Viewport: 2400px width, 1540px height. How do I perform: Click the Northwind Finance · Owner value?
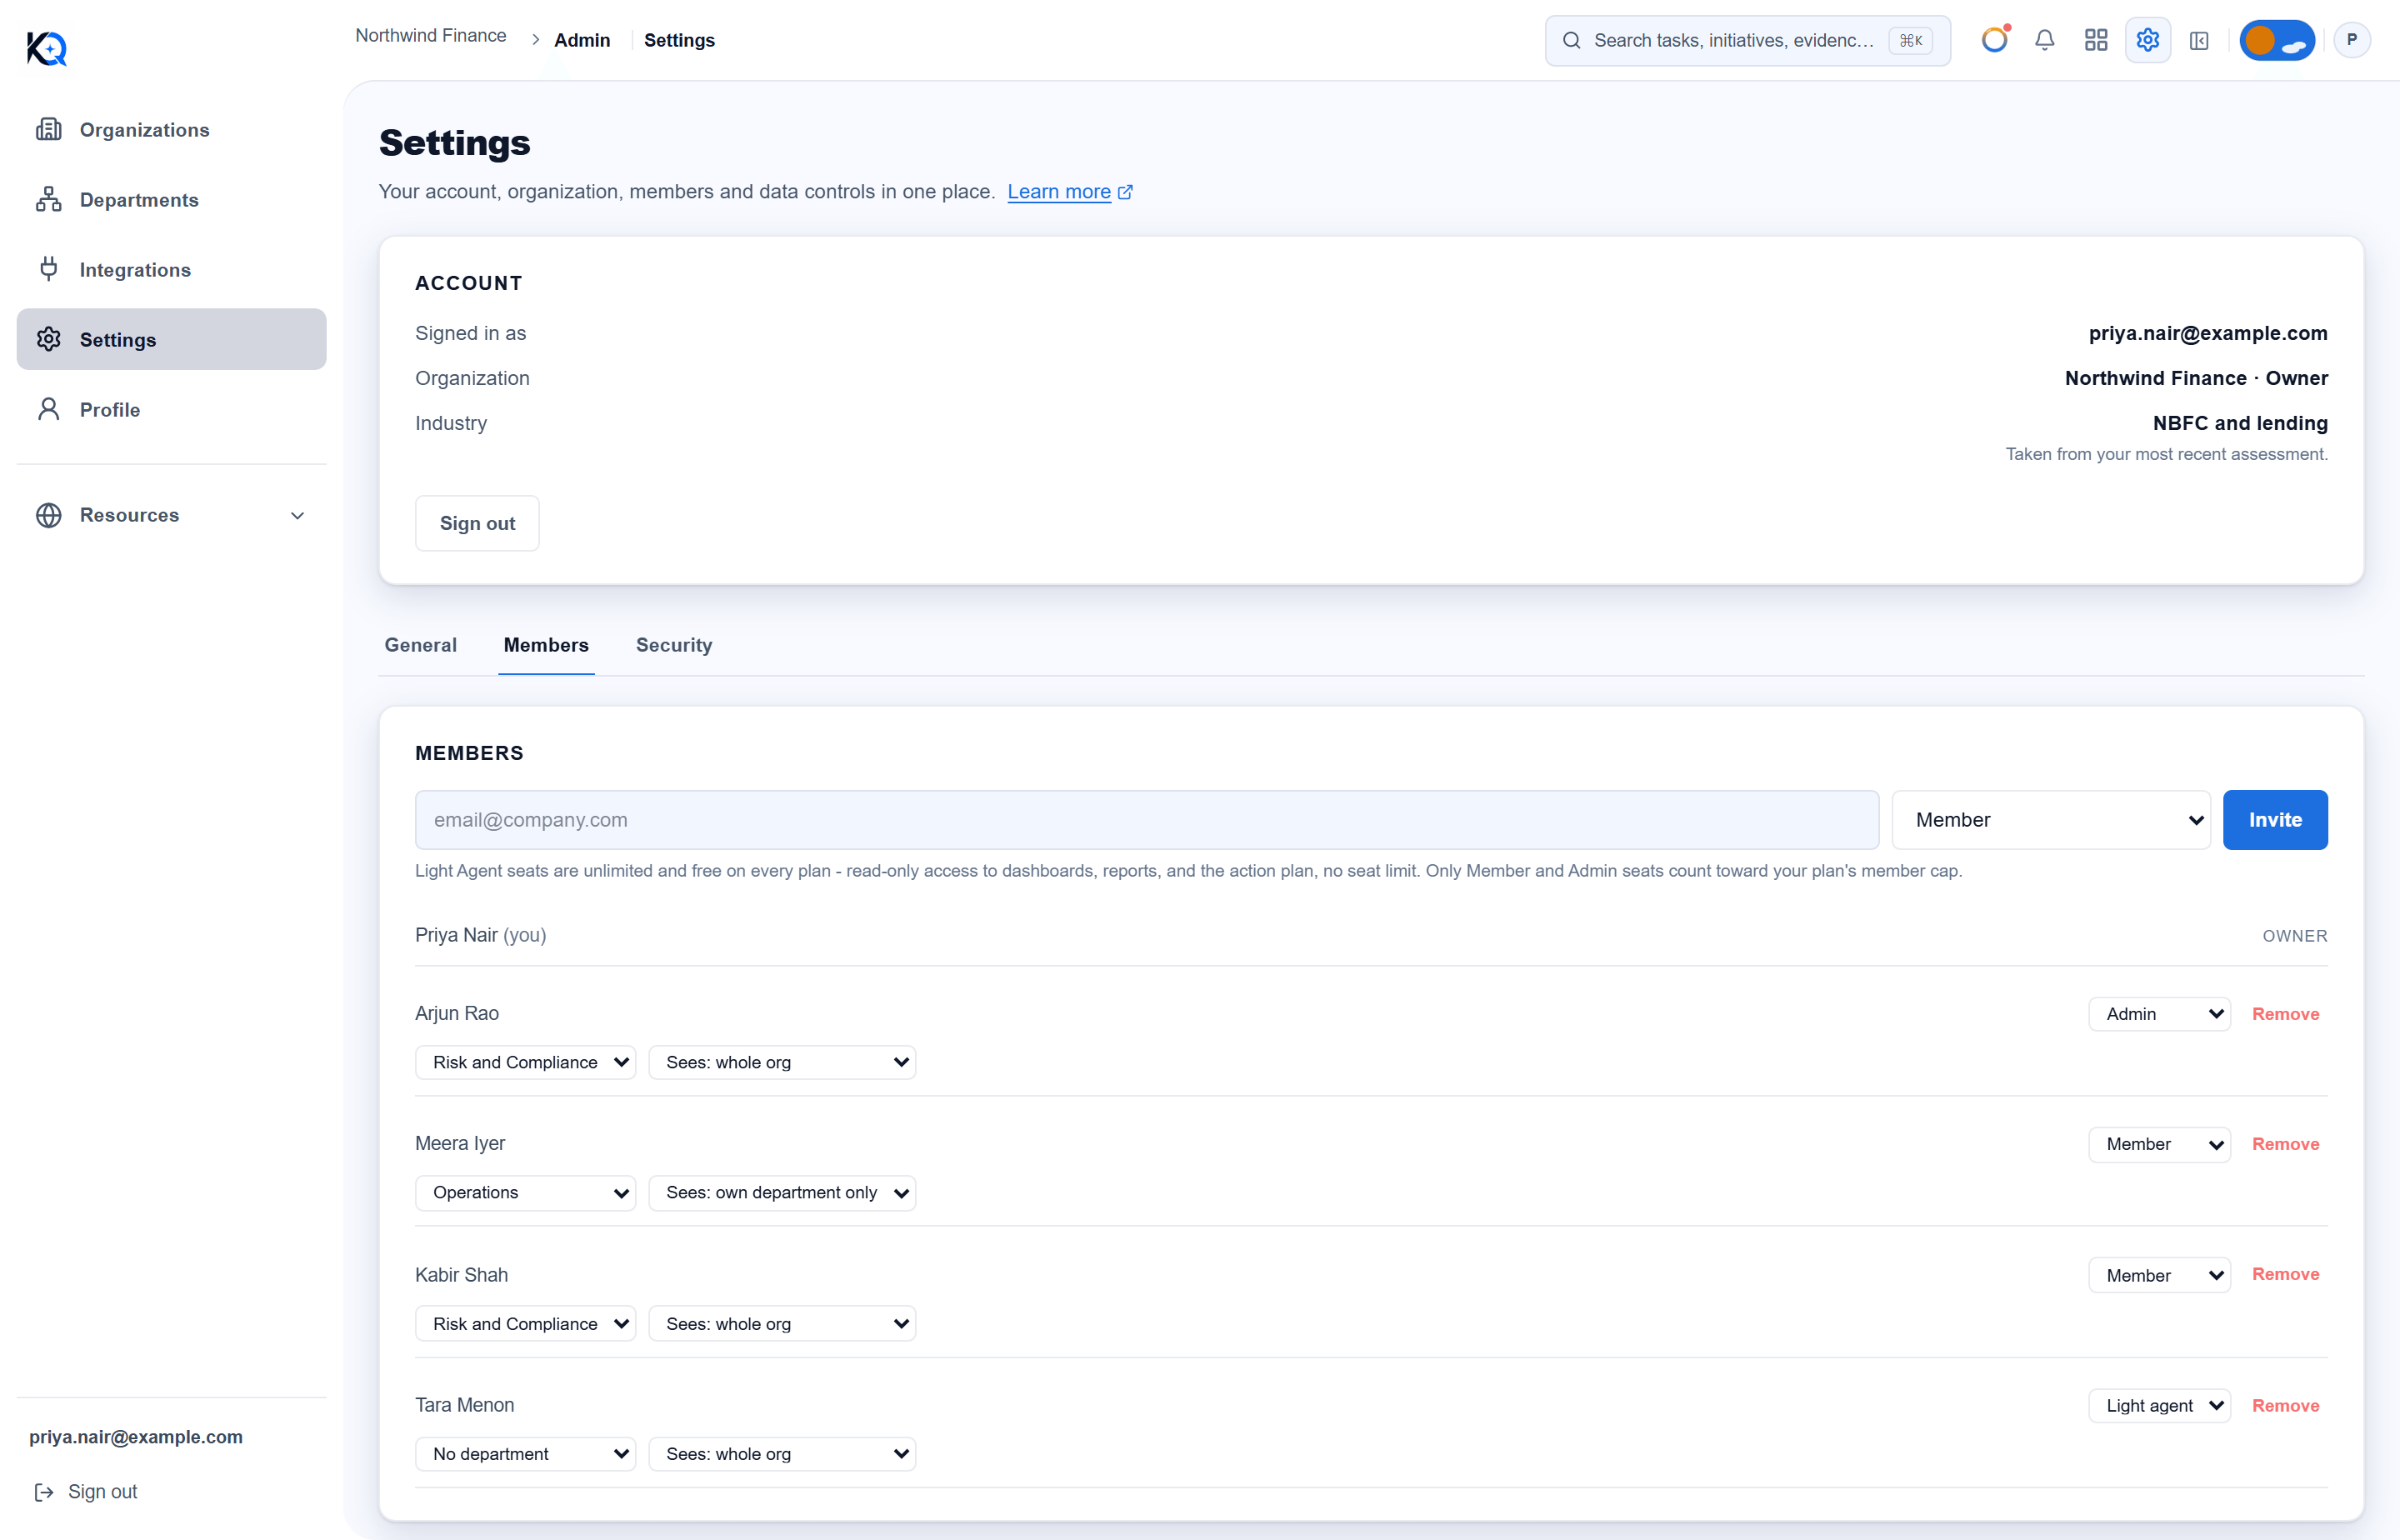[2196, 378]
